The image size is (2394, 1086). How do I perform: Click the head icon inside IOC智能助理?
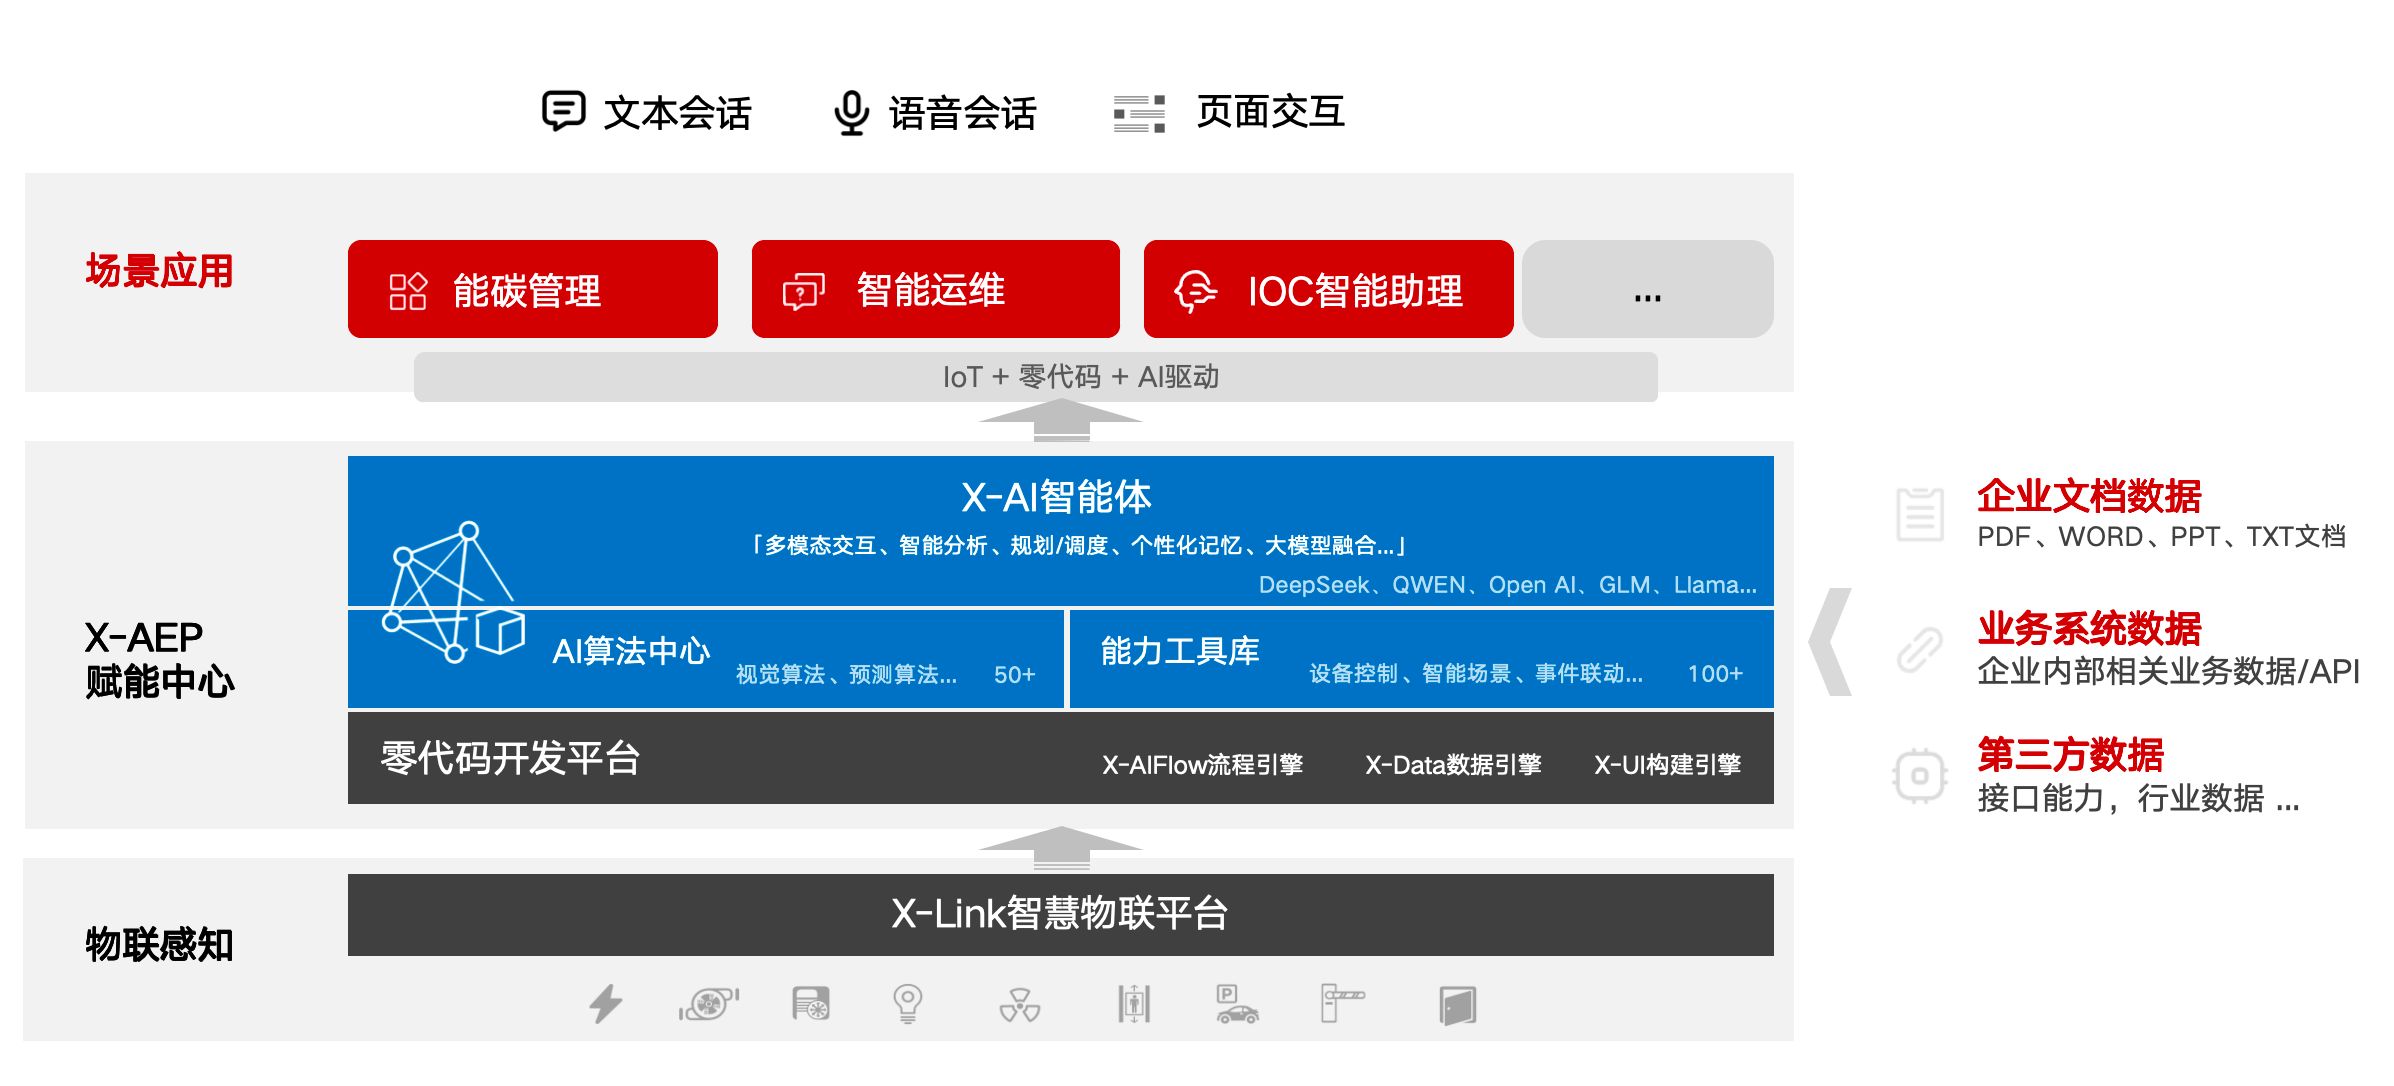point(1197,292)
